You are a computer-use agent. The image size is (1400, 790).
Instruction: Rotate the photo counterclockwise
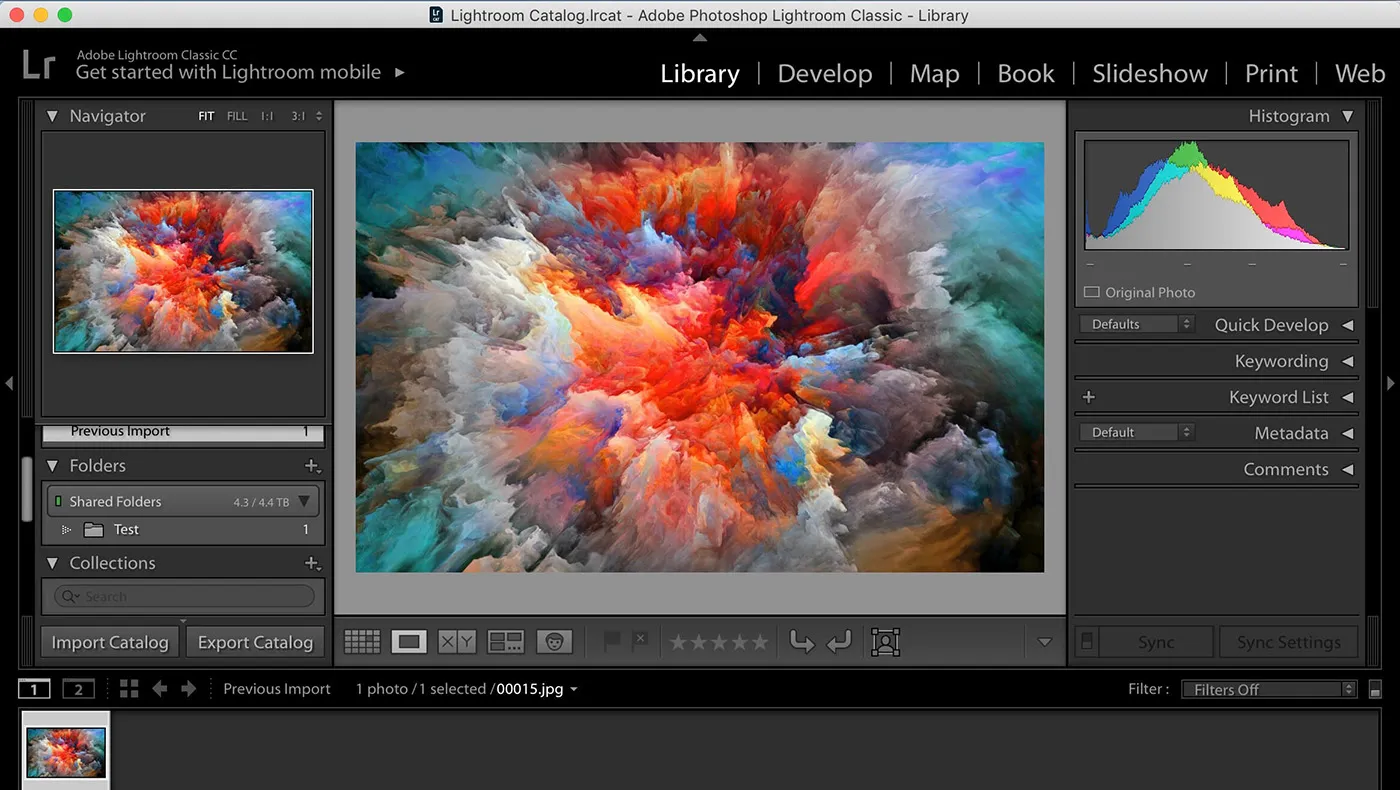[x=801, y=641]
